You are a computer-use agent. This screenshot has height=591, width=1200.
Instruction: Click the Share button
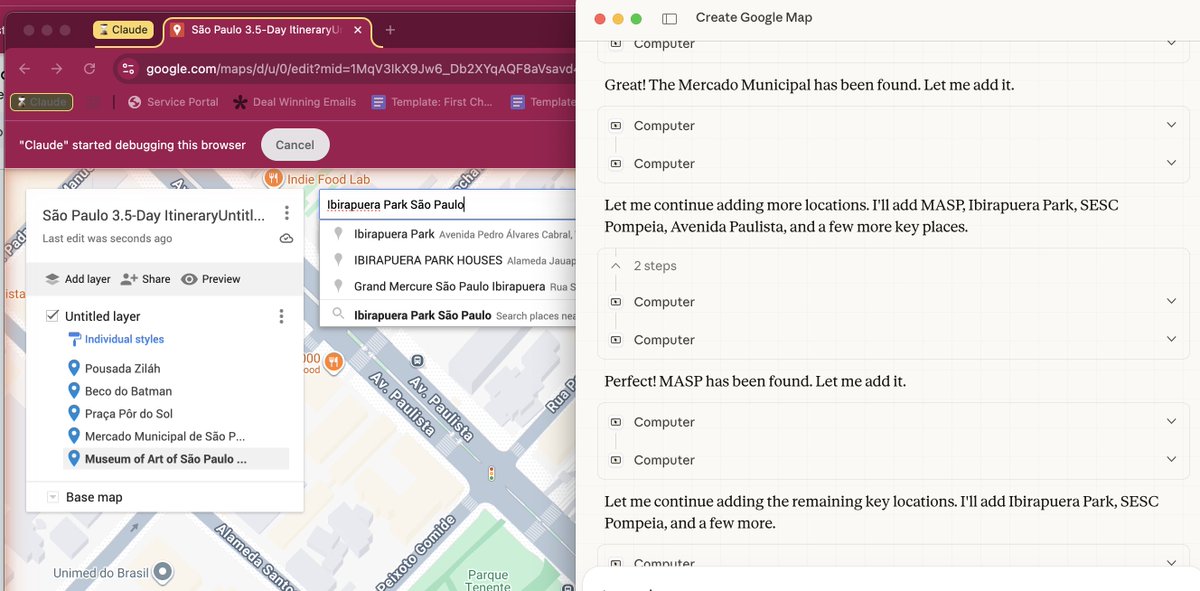point(145,279)
